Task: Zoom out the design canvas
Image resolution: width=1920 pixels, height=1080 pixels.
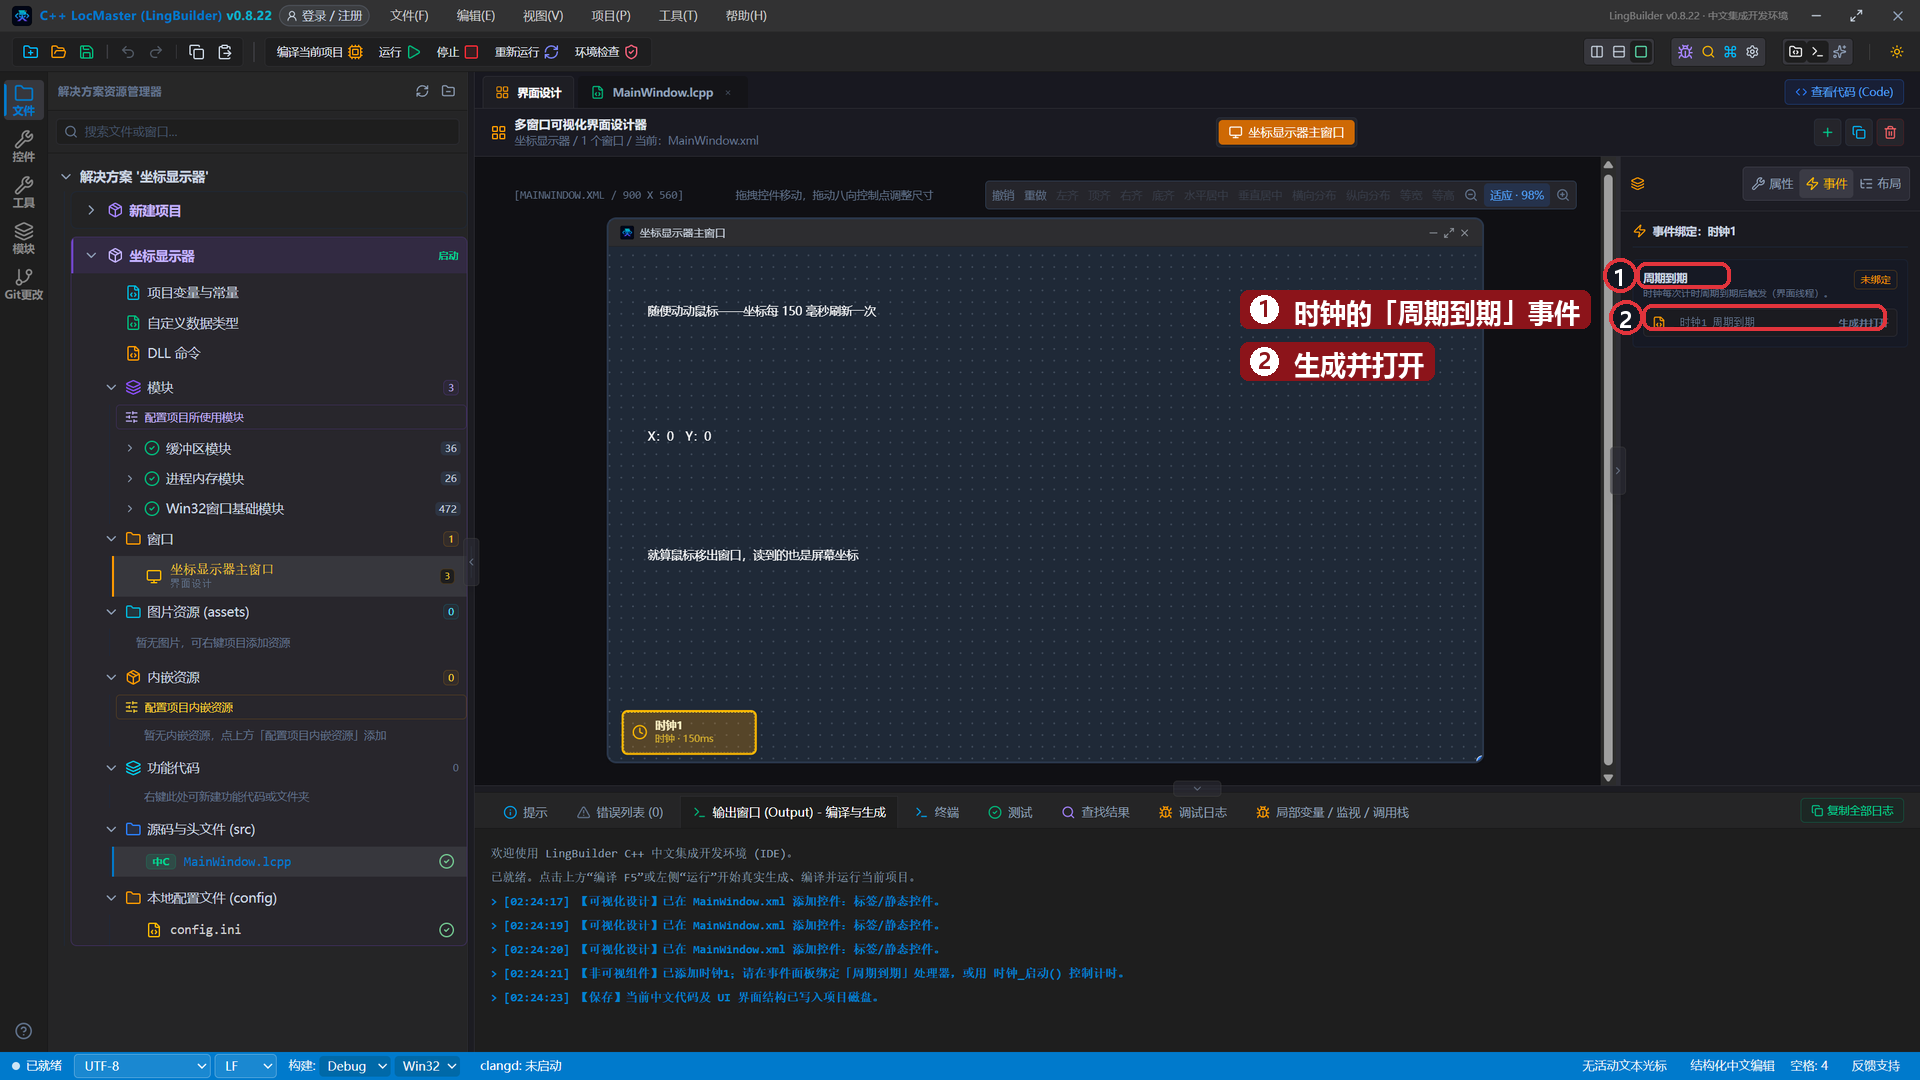Action: pos(1471,195)
